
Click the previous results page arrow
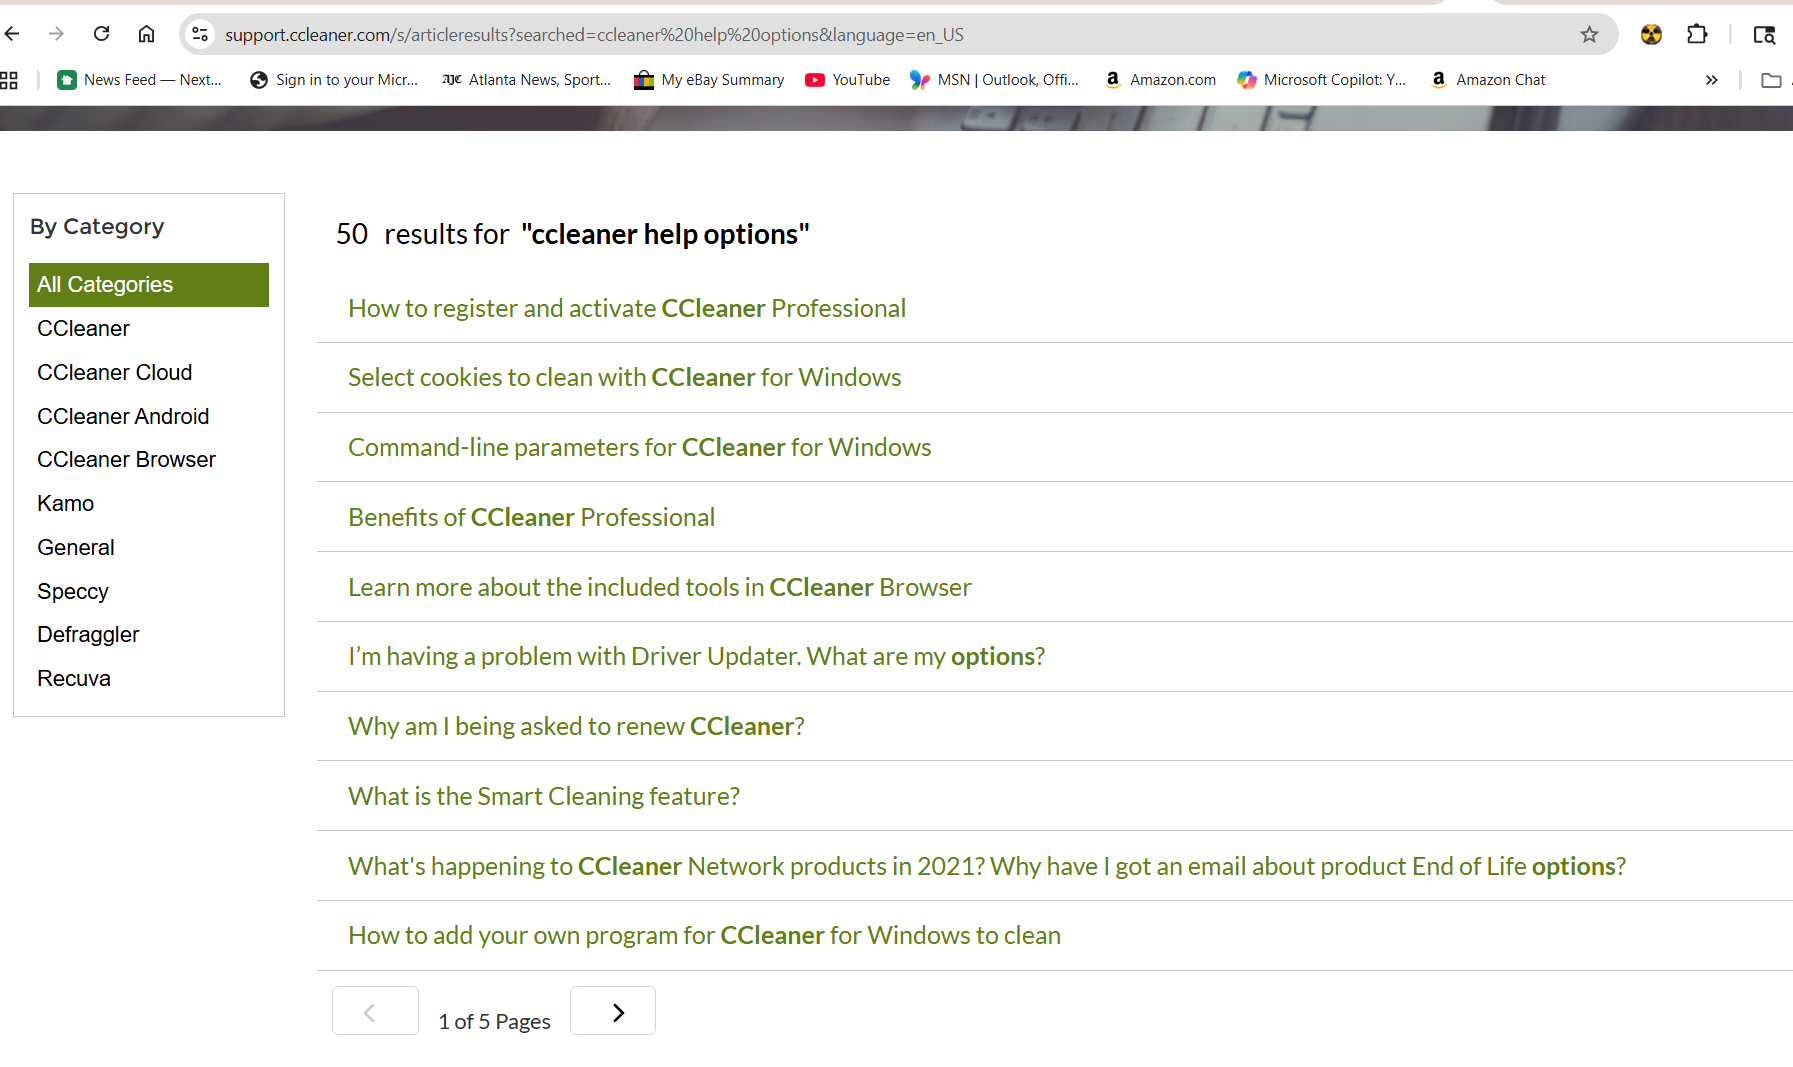[x=375, y=1011]
